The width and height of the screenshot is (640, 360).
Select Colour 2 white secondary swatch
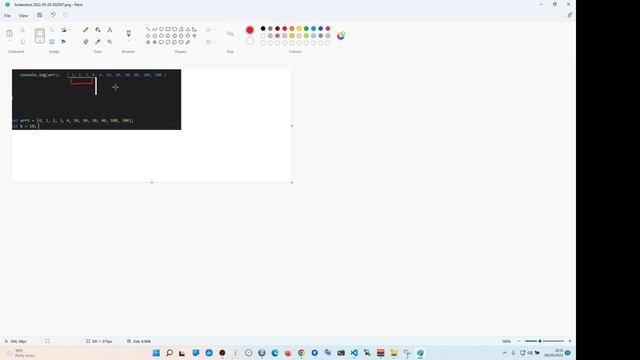(x=250, y=41)
